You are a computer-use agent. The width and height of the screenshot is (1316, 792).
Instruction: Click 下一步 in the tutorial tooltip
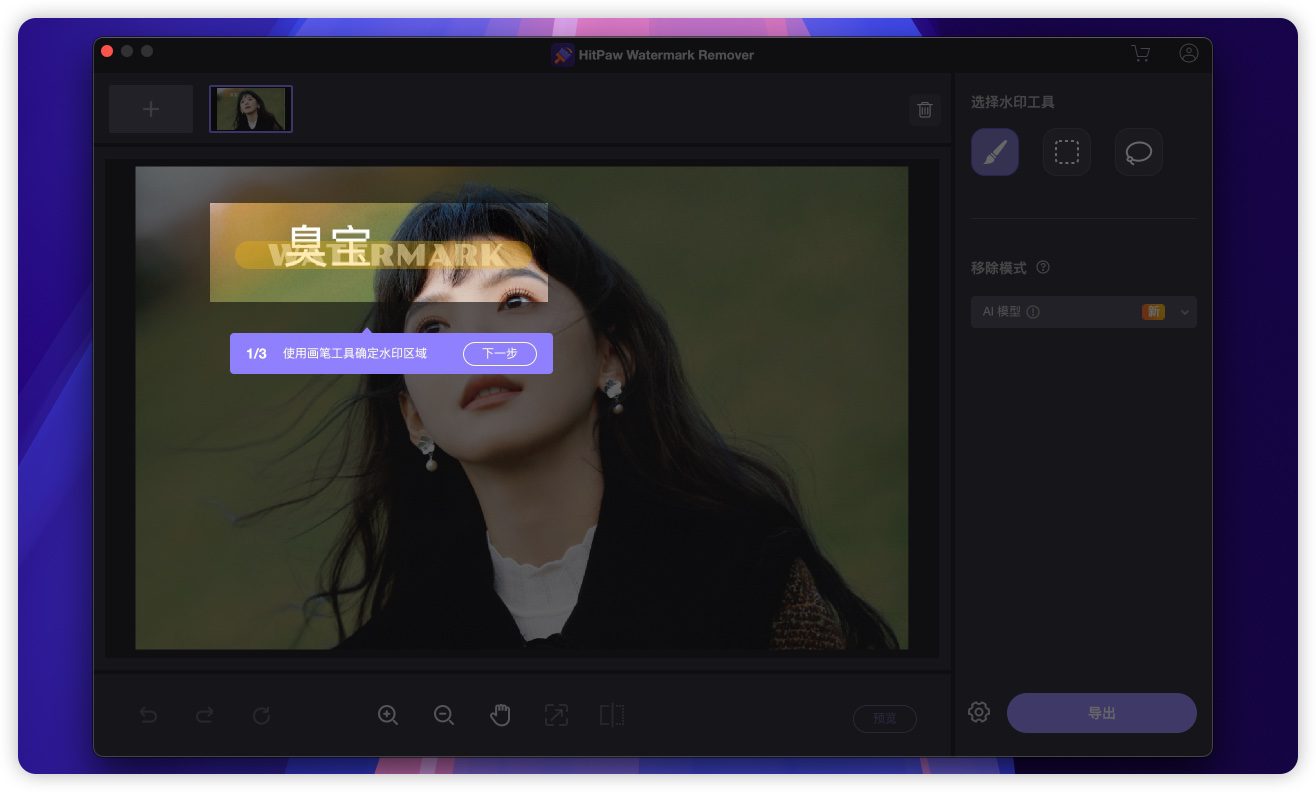pos(500,353)
